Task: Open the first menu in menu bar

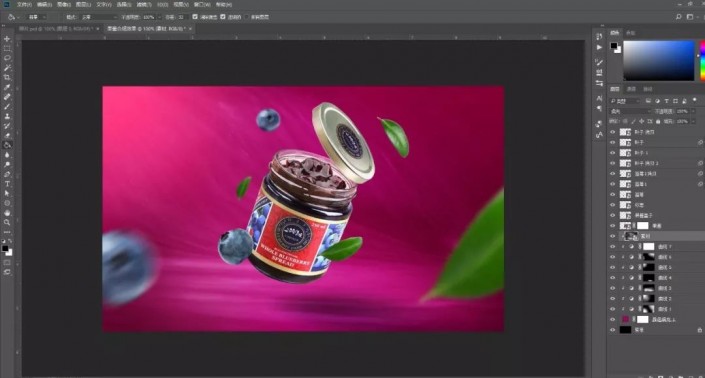Action: [x=24, y=4]
